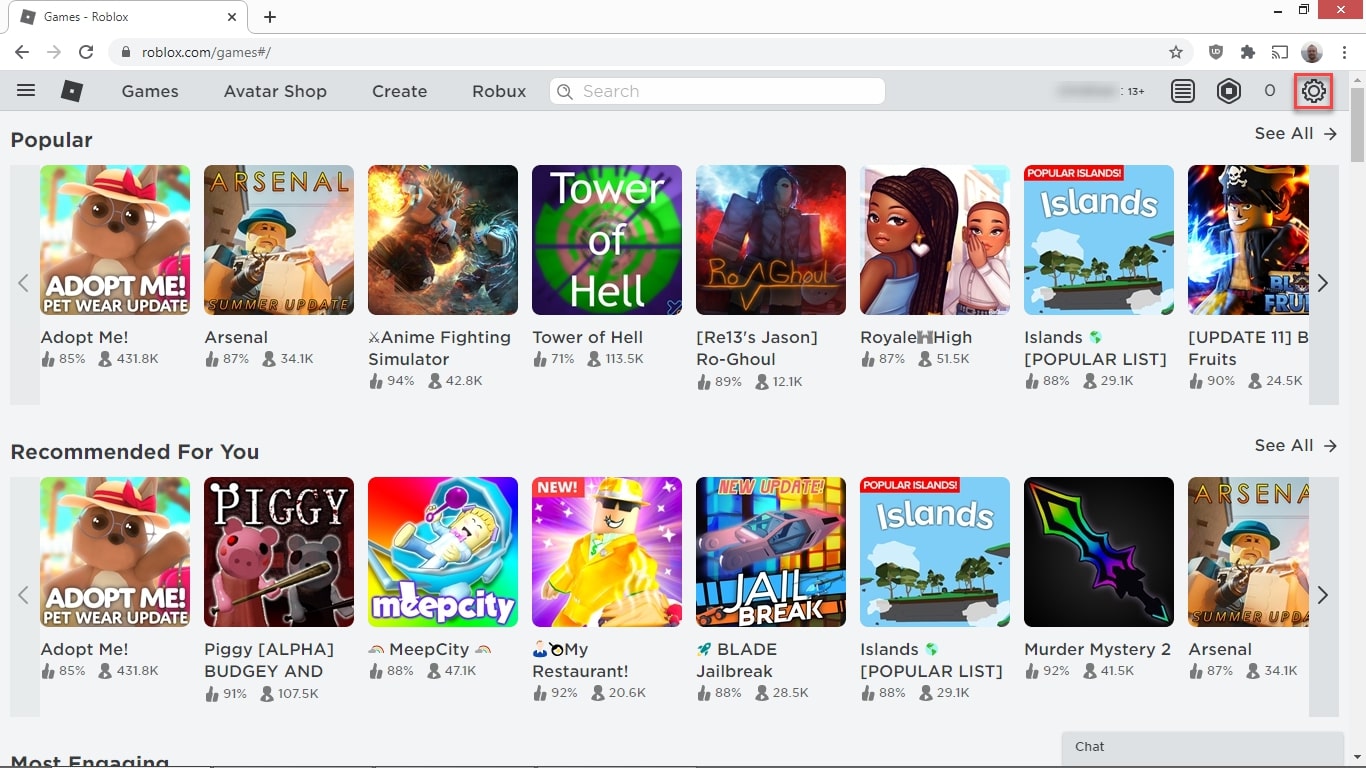Click See All for Popular games
1366x768 pixels.
point(1296,134)
